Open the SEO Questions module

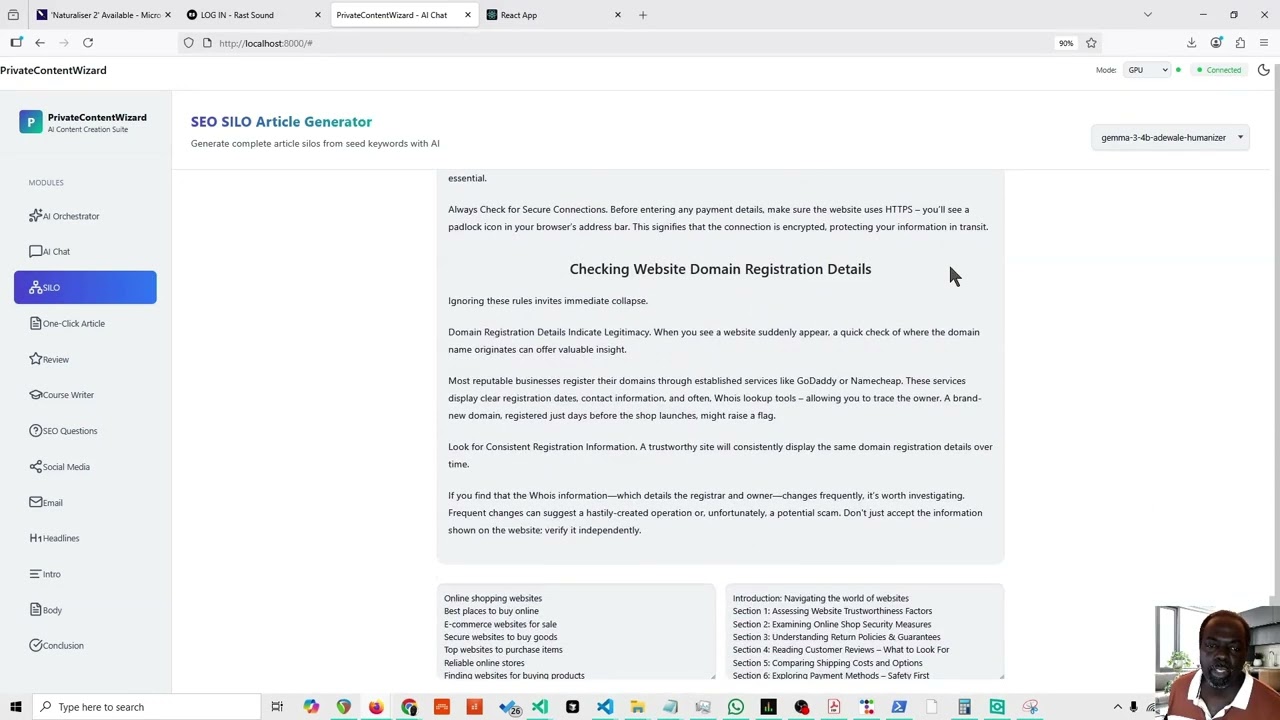click(x=85, y=431)
